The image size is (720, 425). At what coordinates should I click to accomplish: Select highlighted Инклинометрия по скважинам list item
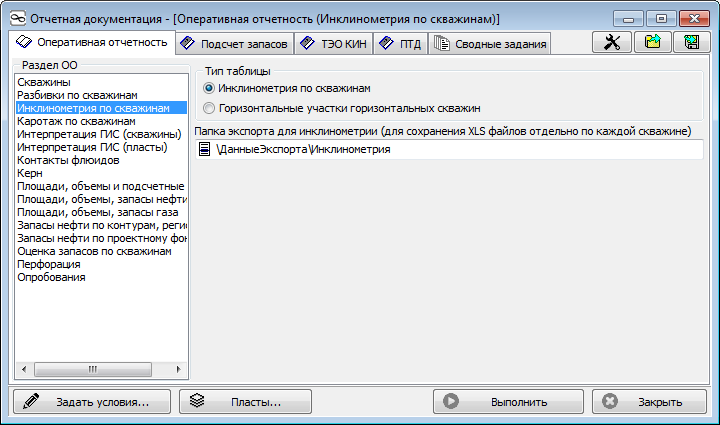coord(101,108)
